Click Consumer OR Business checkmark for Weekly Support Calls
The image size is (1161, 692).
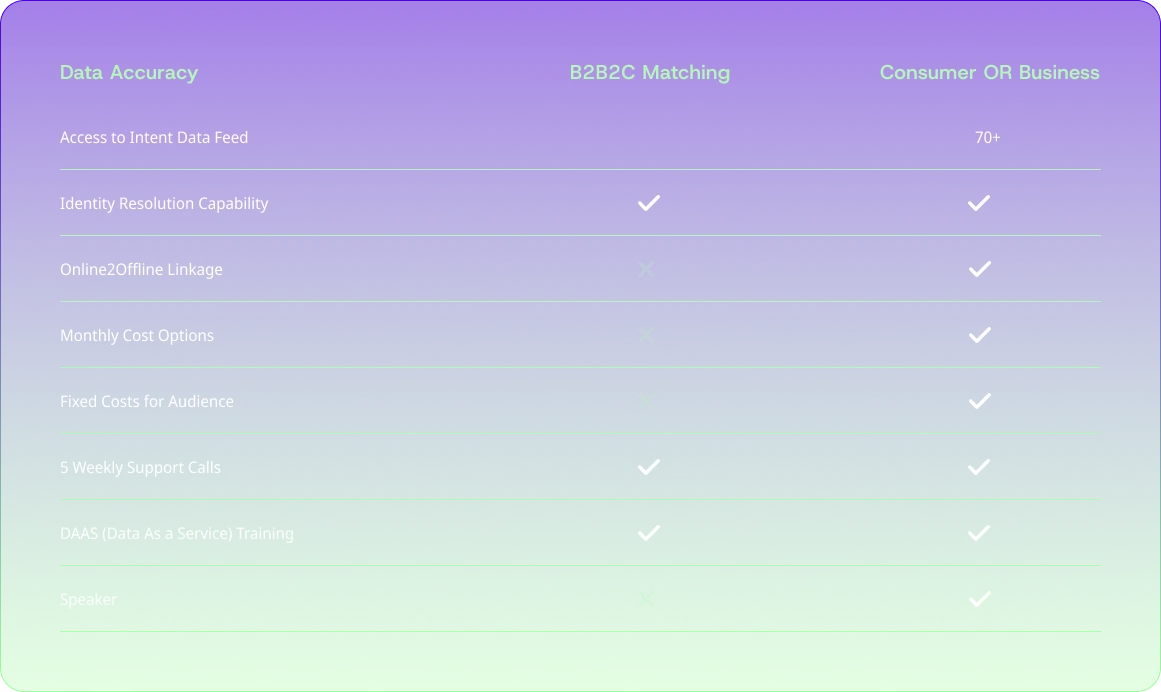[x=979, y=467]
